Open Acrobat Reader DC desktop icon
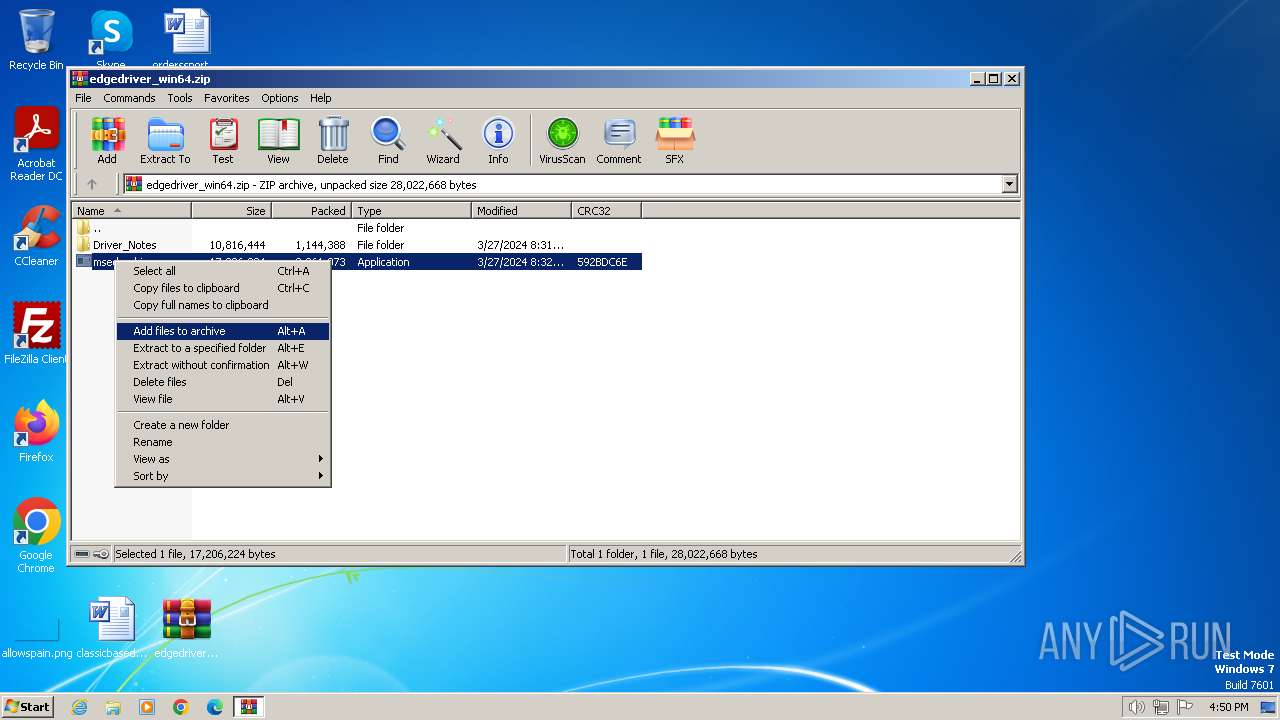 [x=36, y=145]
